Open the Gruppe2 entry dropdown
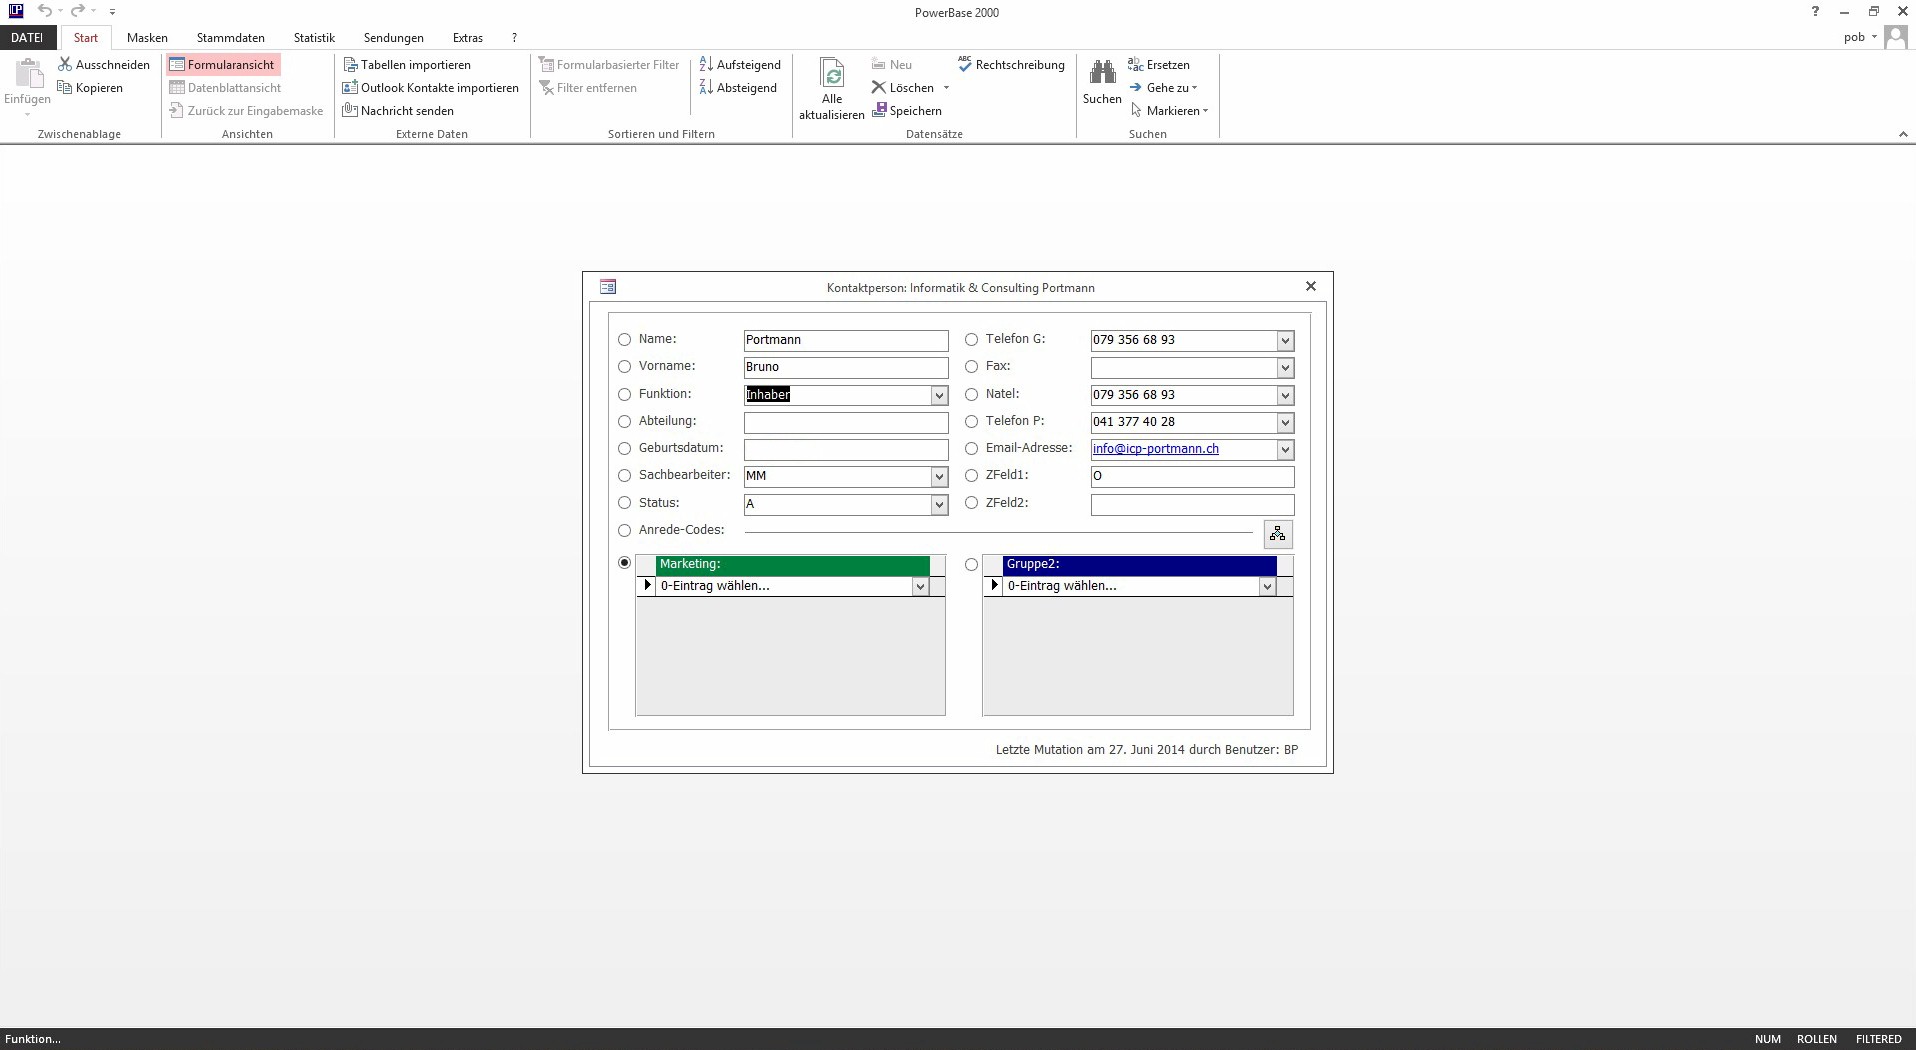Screen dimensions: 1916x1050 click(x=1267, y=587)
